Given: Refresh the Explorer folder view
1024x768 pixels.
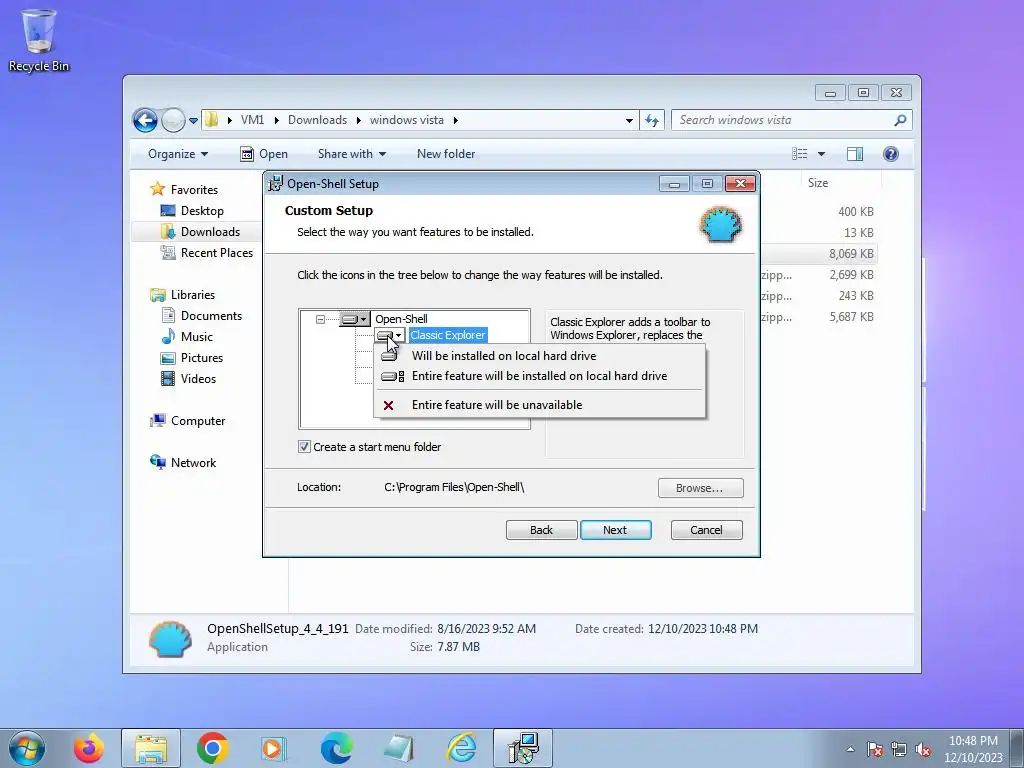Looking at the screenshot, I should pos(652,120).
